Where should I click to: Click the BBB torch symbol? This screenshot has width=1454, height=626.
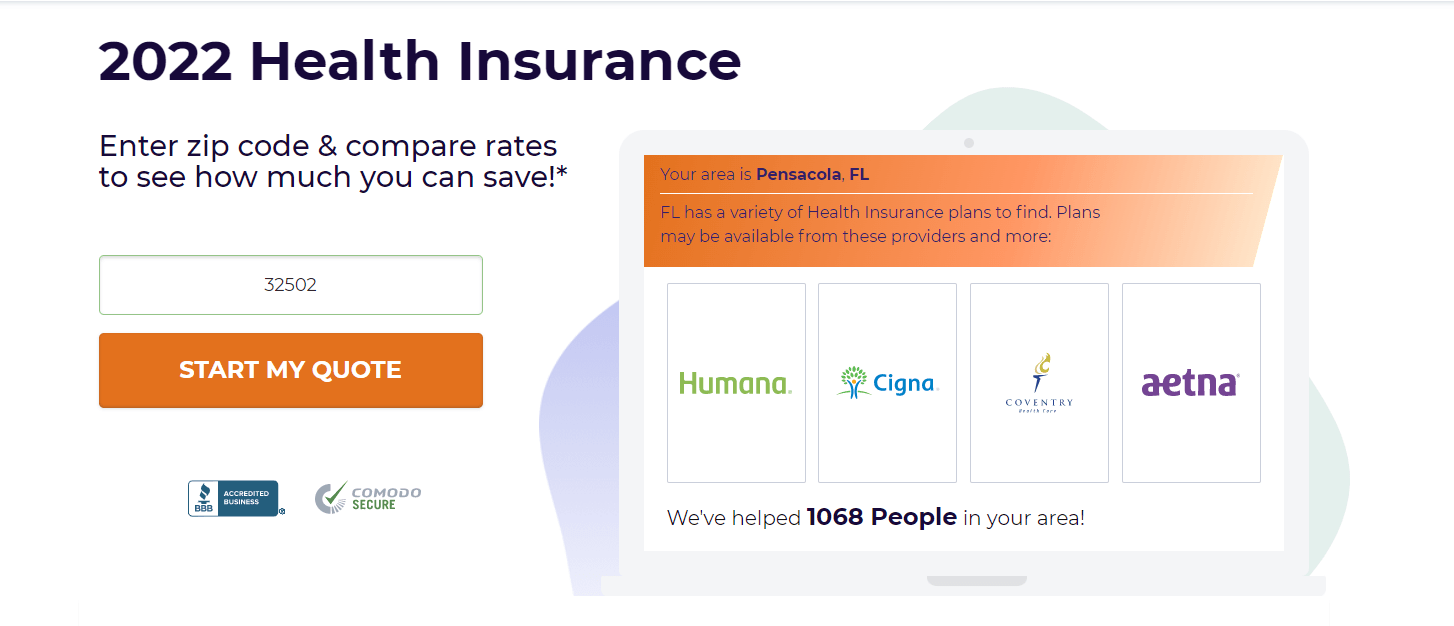click(x=203, y=494)
